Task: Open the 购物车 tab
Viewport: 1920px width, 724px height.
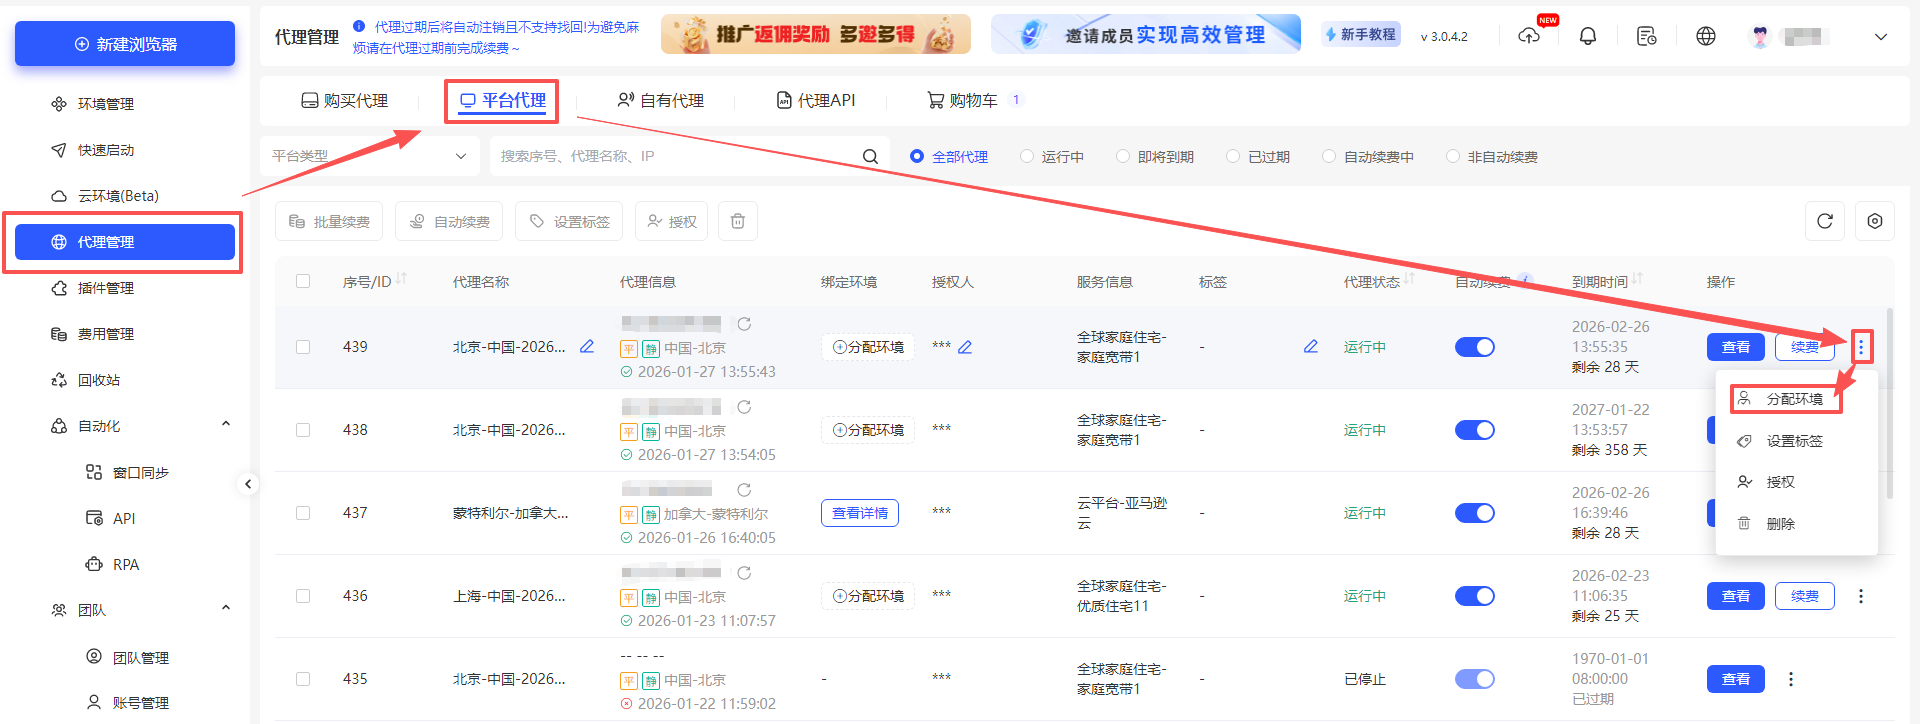Action: tap(962, 101)
